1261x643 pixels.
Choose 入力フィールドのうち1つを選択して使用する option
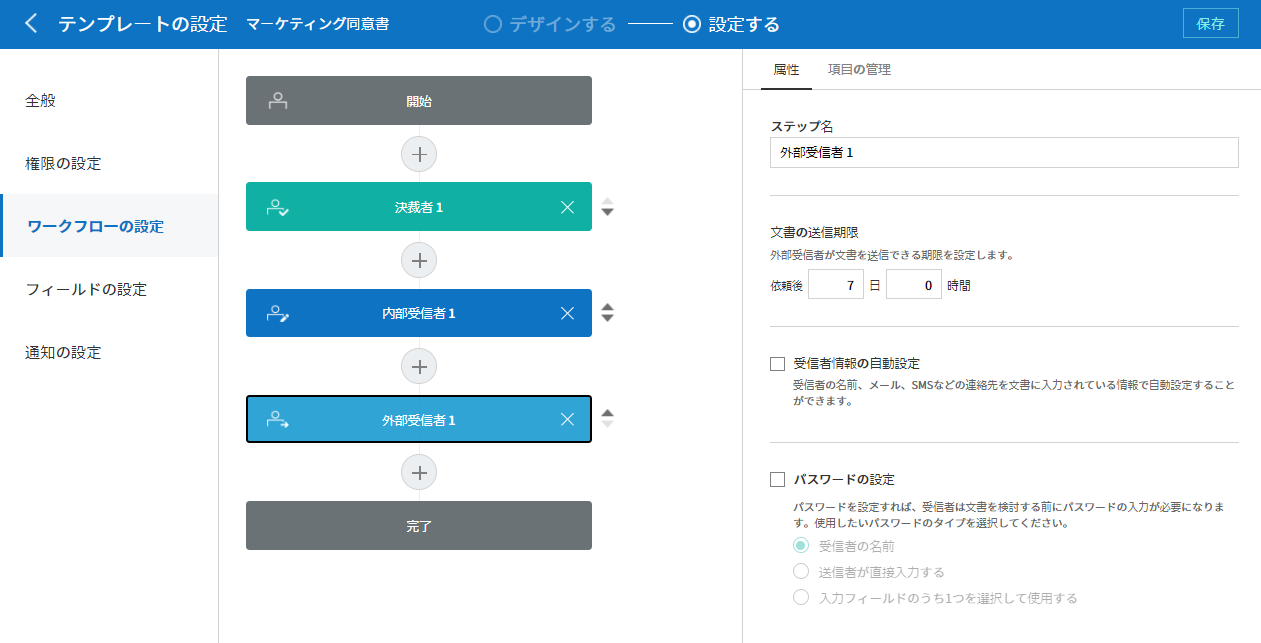800,598
